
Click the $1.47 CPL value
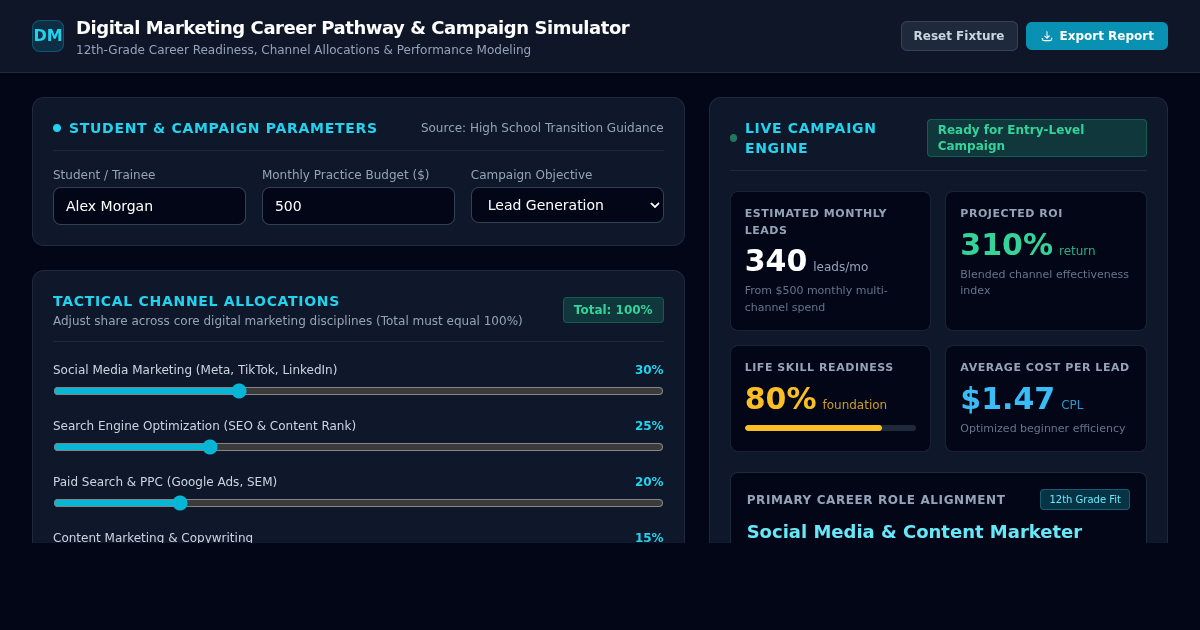[1021, 400]
